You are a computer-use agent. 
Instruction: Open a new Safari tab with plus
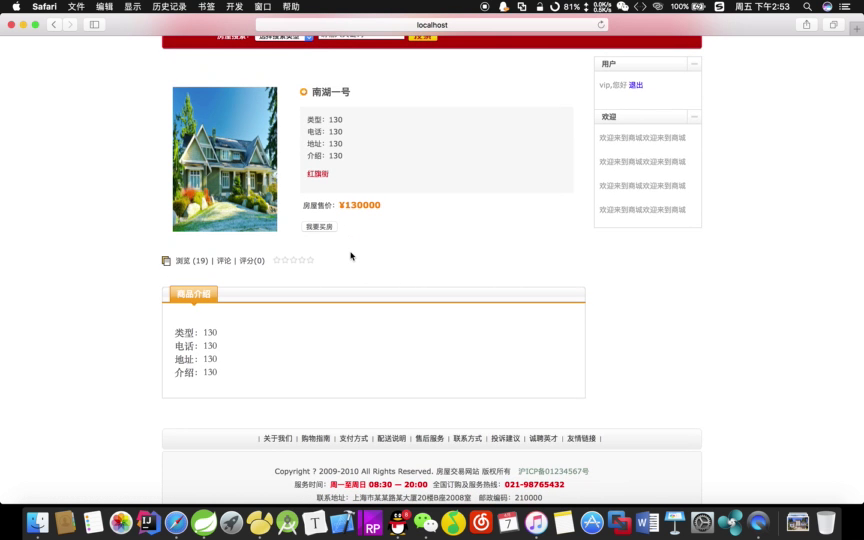(x=856, y=29)
